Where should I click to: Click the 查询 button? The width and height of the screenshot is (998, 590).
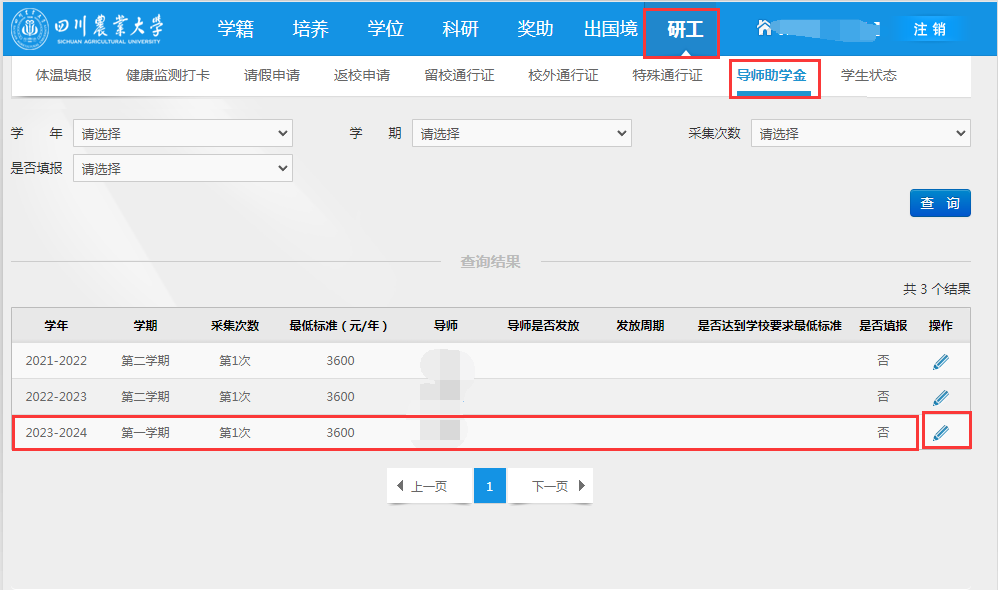tap(940, 203)
